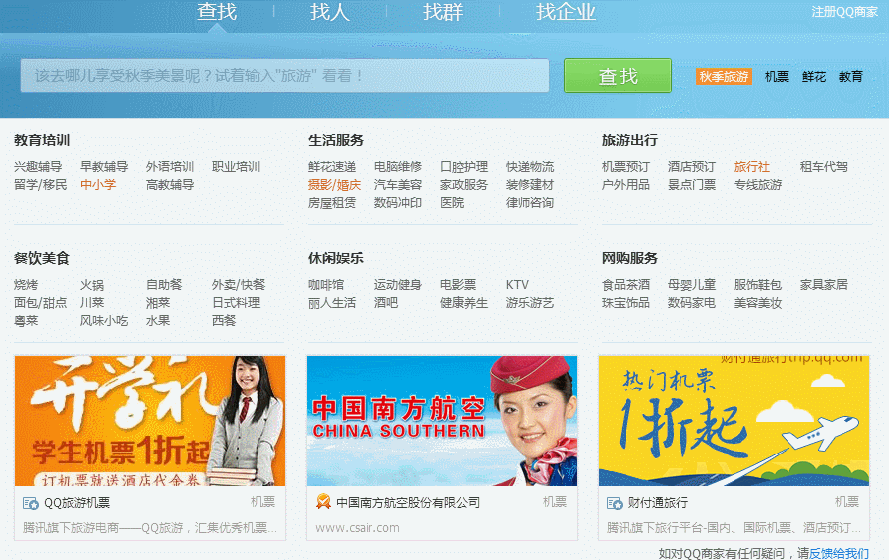Screen dimensions: 889x560
Task: Open the 家具家居 category
Action: [x=824, y=285]
